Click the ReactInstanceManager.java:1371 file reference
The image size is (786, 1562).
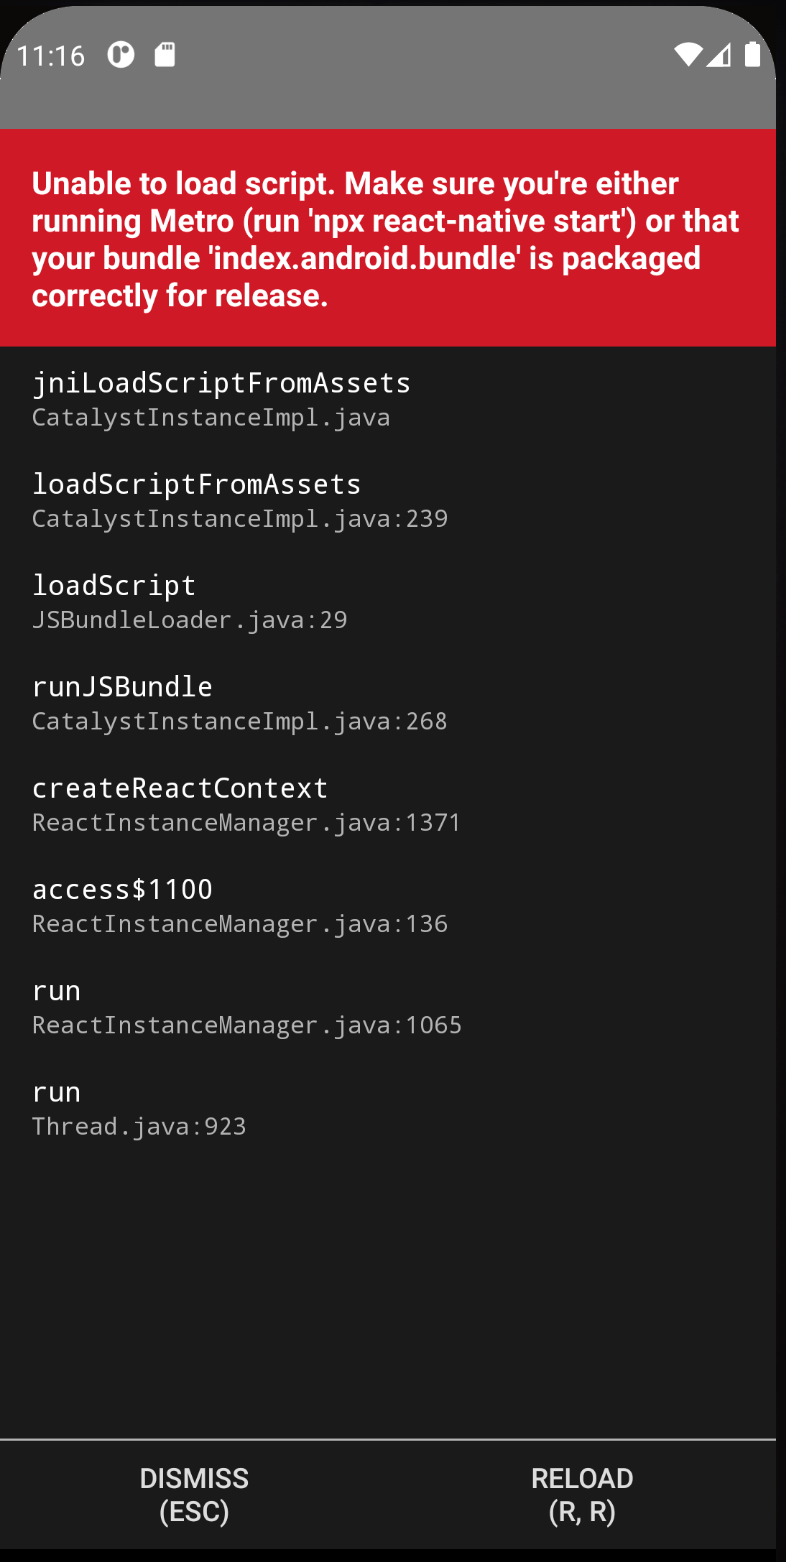pos(247,823)
